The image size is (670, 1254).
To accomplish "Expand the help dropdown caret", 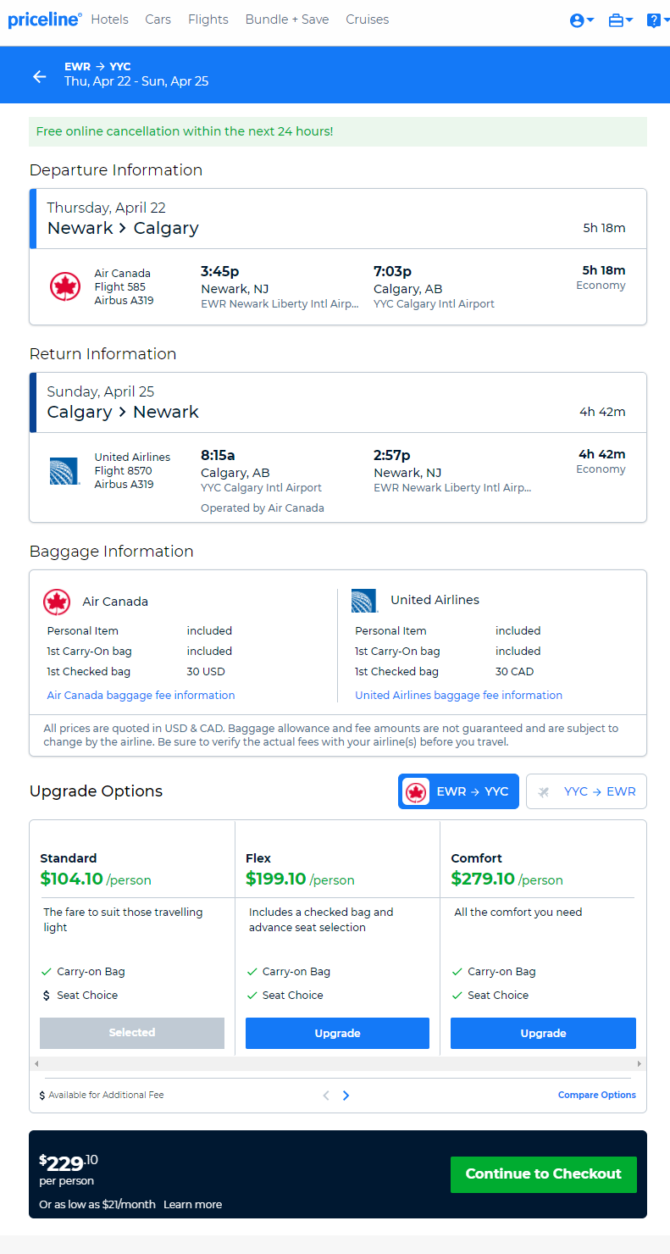I will pos(666,21).
